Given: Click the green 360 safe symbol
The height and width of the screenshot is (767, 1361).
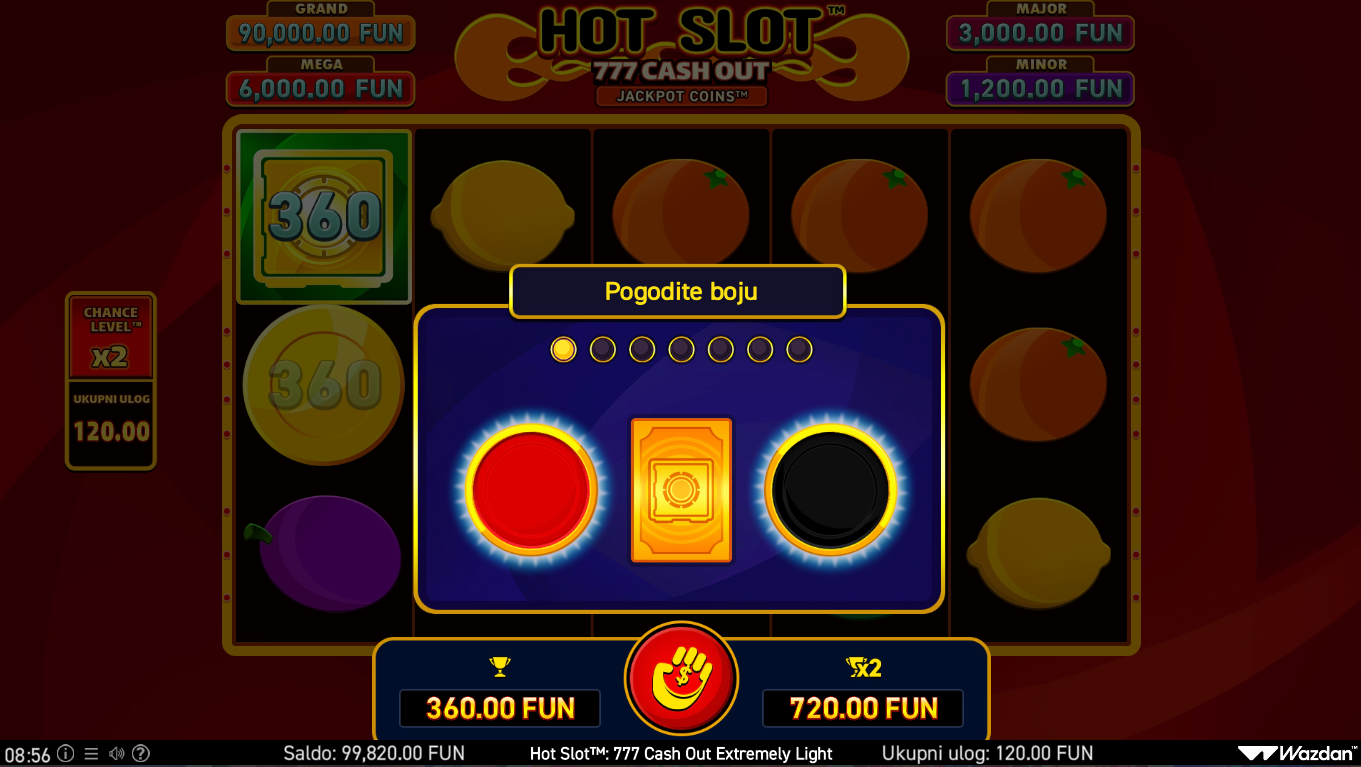Looking at the screenshot, I should 324,216.
